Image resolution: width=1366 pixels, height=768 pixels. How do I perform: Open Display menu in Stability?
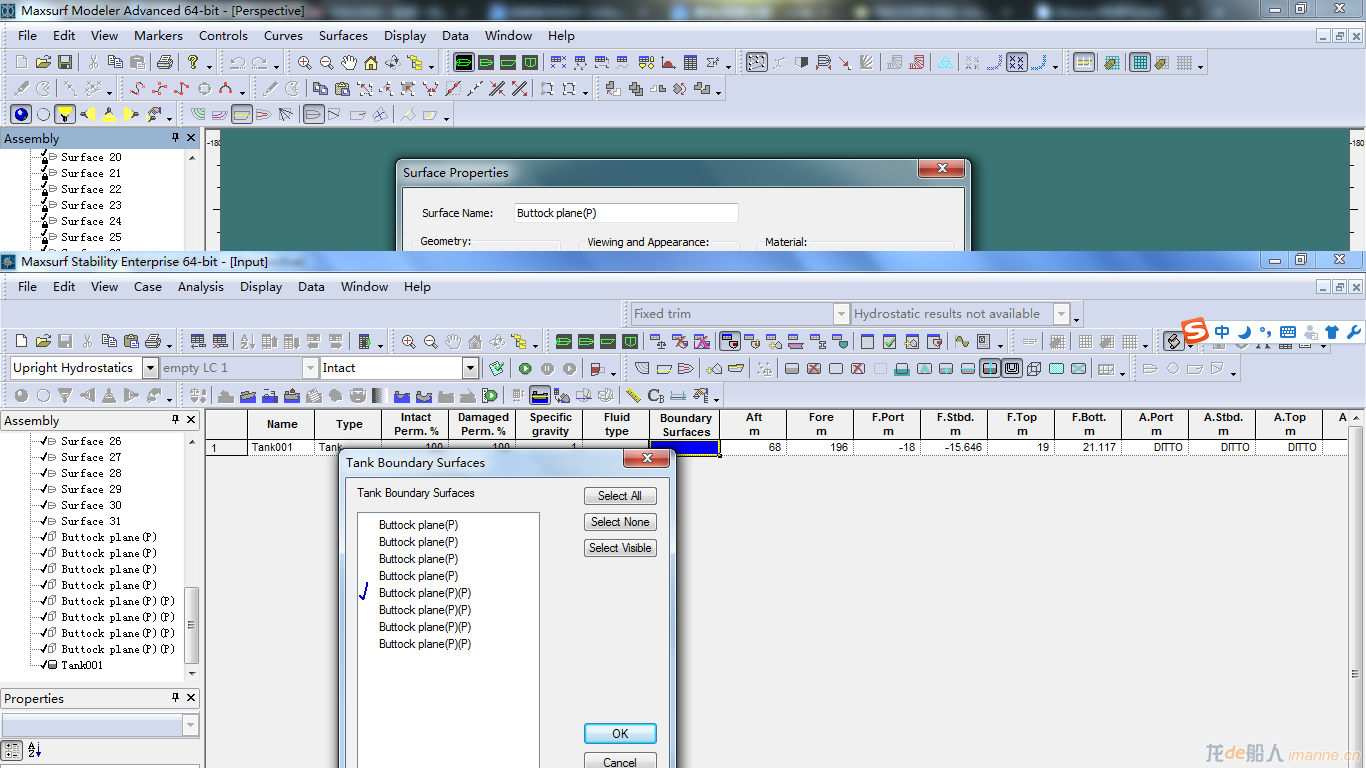pyautogui.click(x=261, y=286)
